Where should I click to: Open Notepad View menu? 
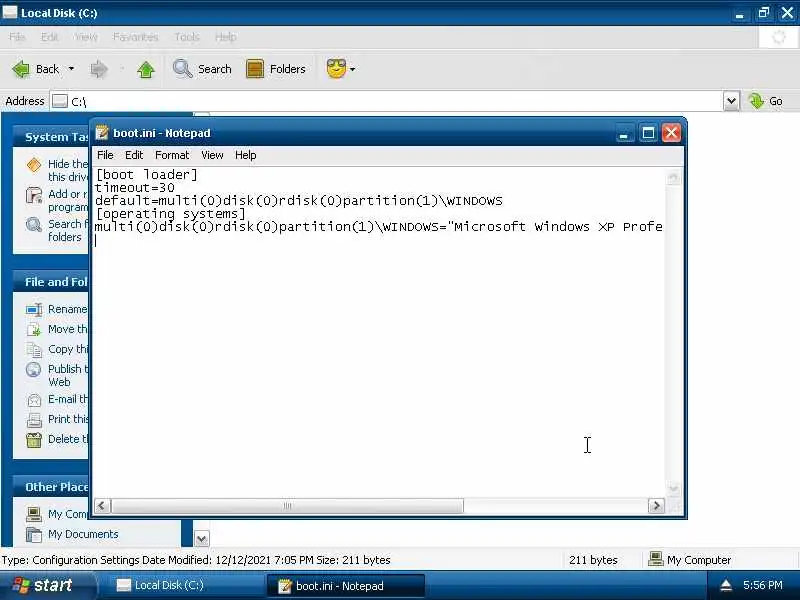tap(212, 155)
